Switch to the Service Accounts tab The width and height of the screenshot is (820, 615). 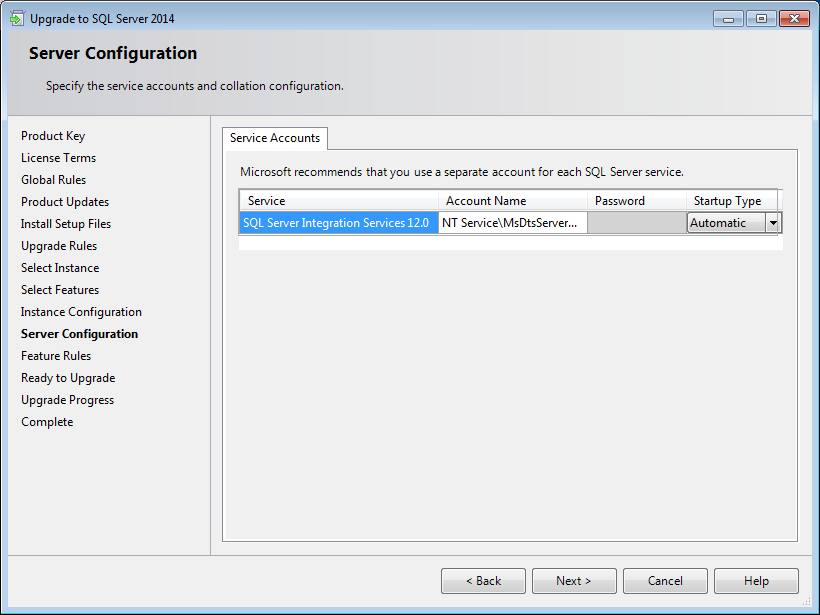pos(275,138)
